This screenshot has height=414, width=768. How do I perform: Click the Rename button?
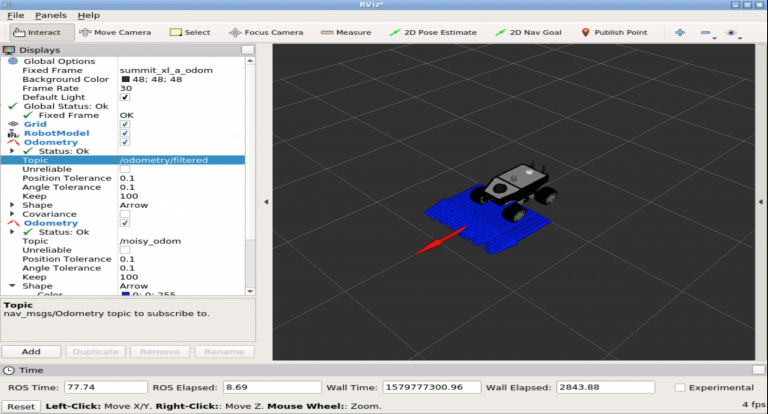[224, 352]
